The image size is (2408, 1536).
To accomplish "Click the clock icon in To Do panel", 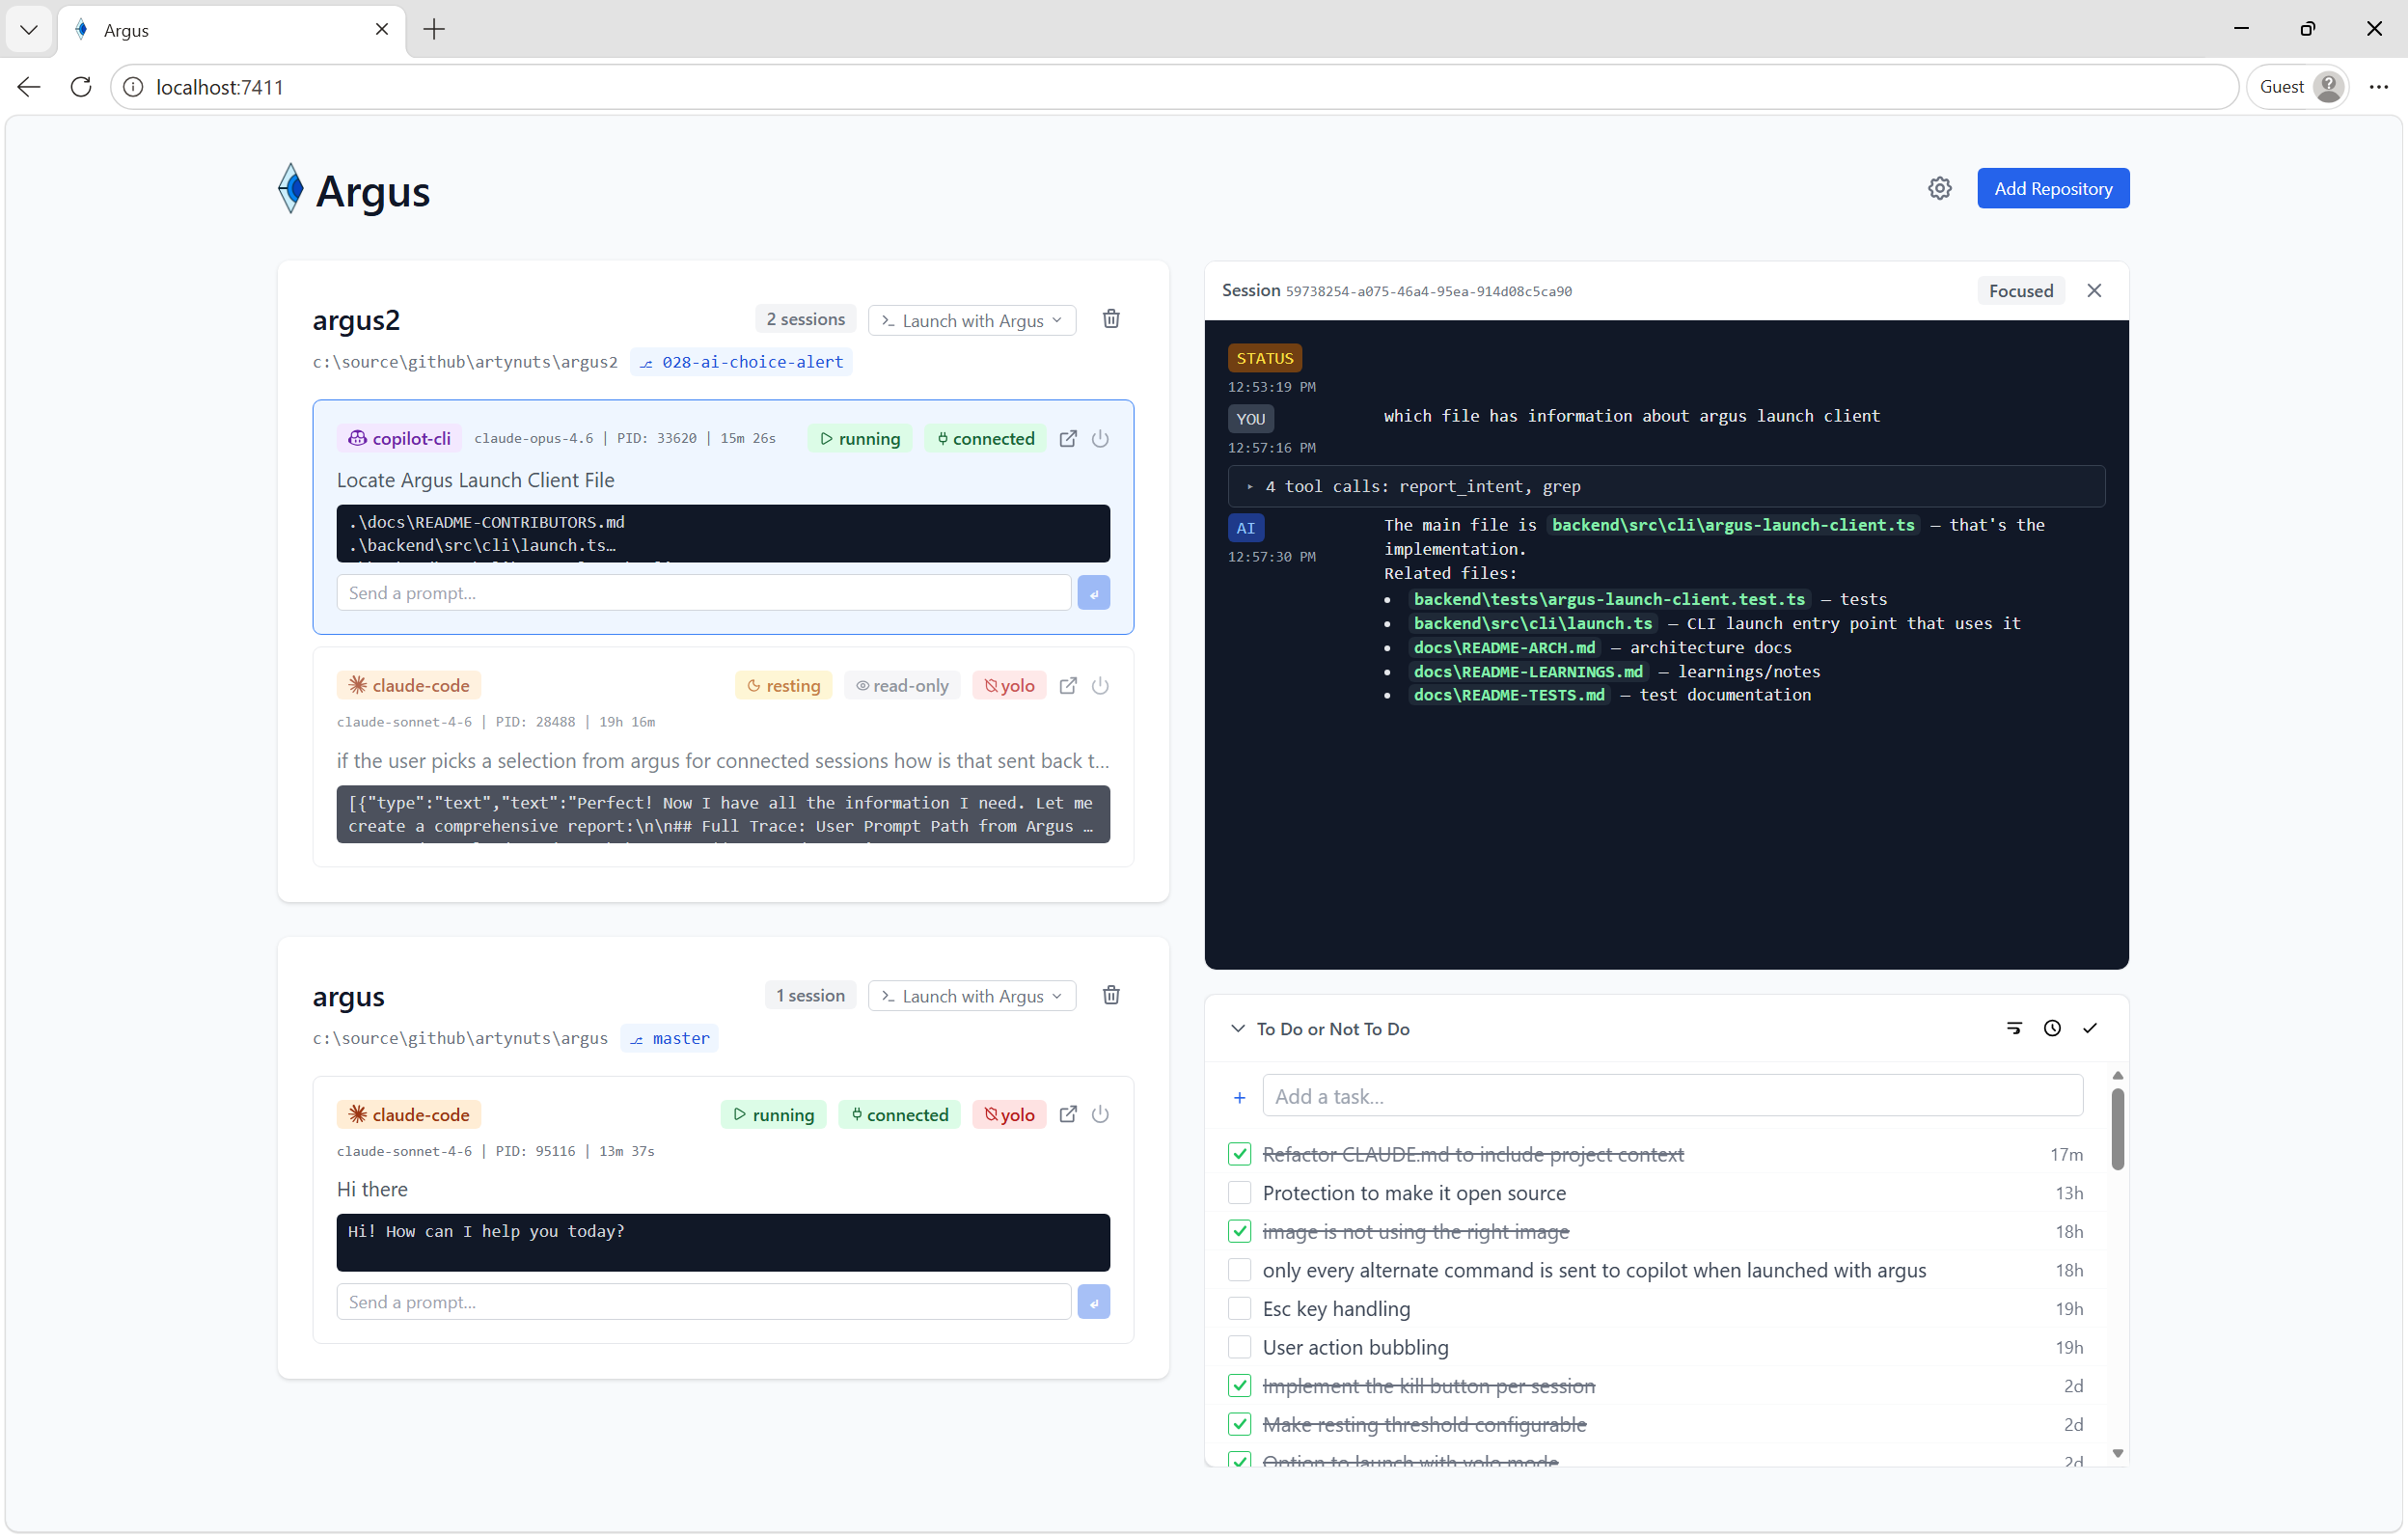I will tap(2051, 1028).
